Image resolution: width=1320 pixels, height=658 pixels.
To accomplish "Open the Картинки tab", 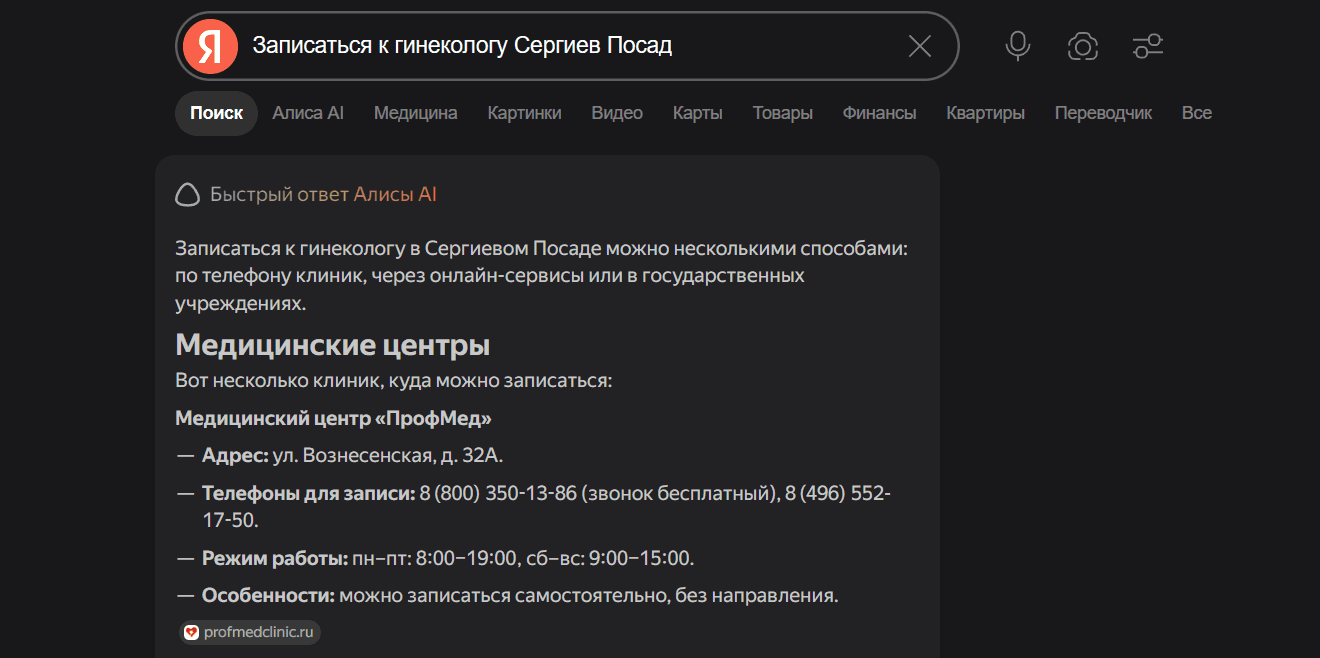I will point(524,113).
